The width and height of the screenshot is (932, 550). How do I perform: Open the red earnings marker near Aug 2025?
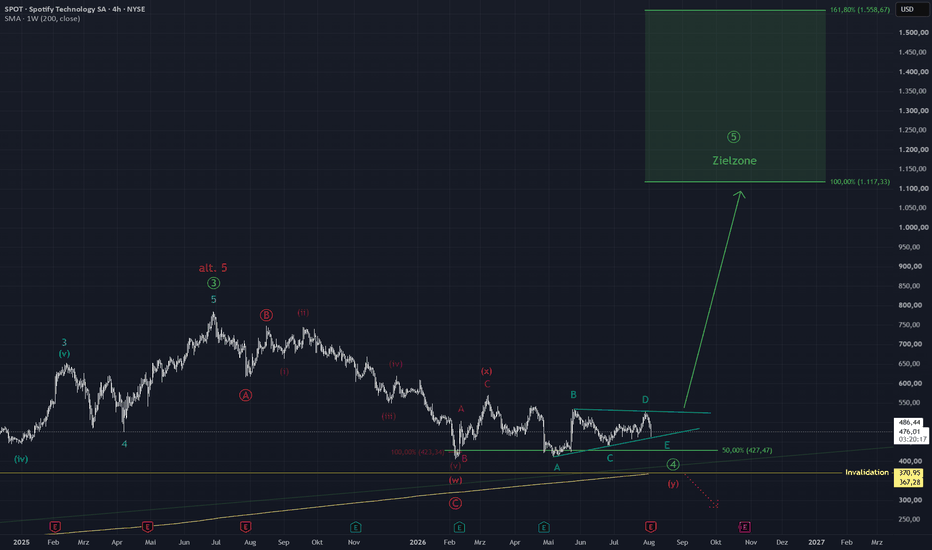click(245, 527)
